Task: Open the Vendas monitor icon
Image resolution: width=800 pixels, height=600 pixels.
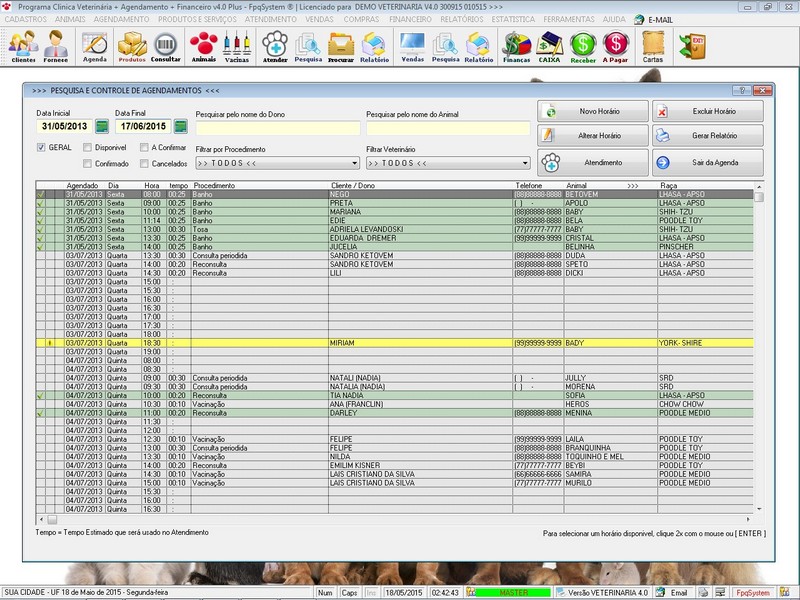Action: (413, 46)
